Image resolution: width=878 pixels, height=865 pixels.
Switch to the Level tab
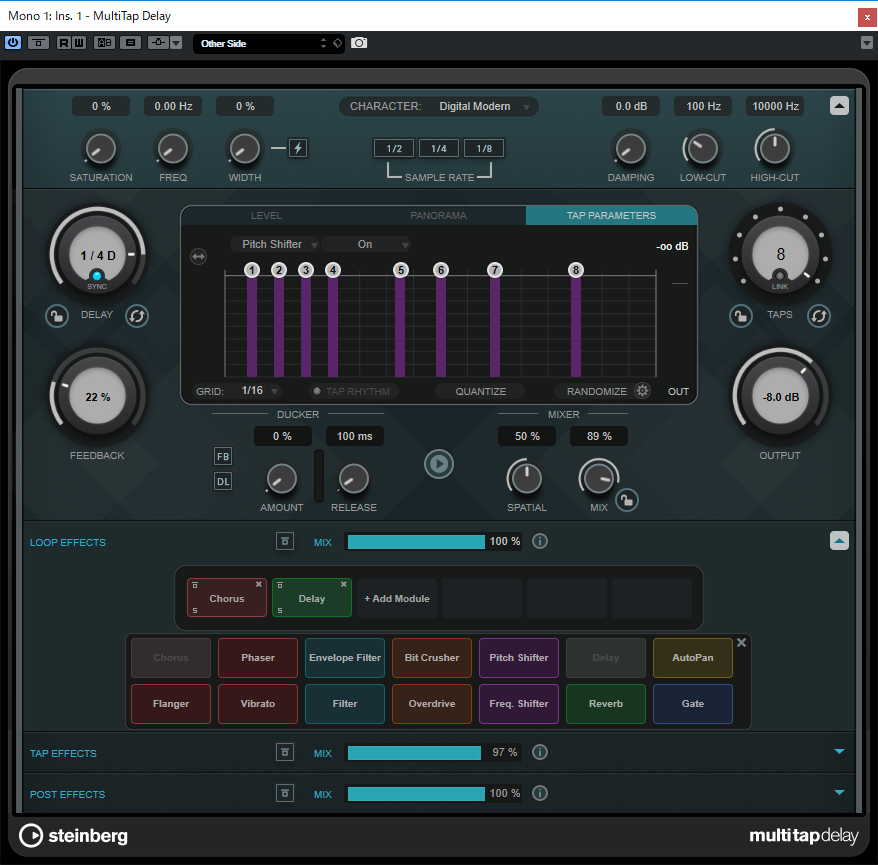[267, 216]
